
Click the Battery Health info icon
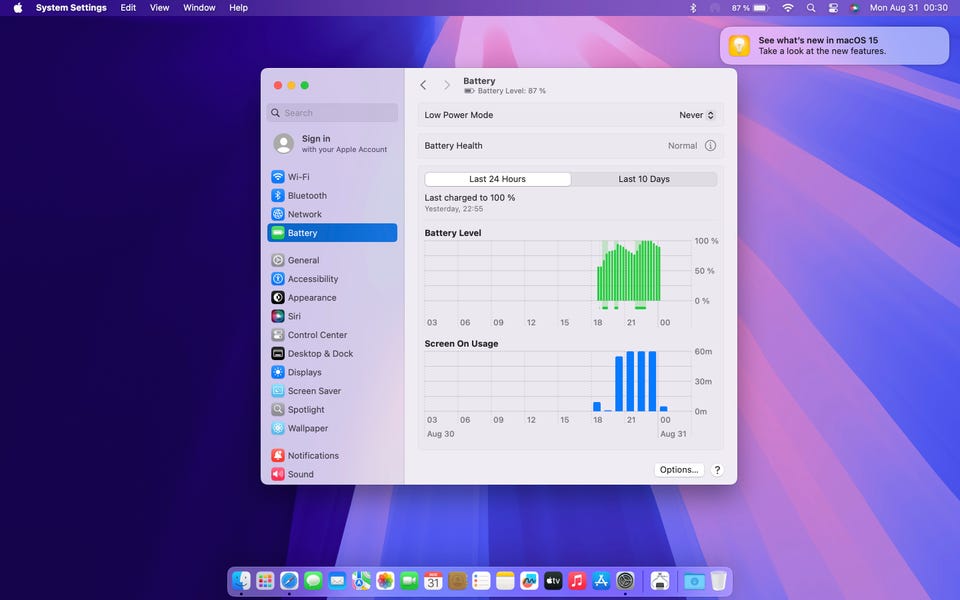[x=710, y=146]
